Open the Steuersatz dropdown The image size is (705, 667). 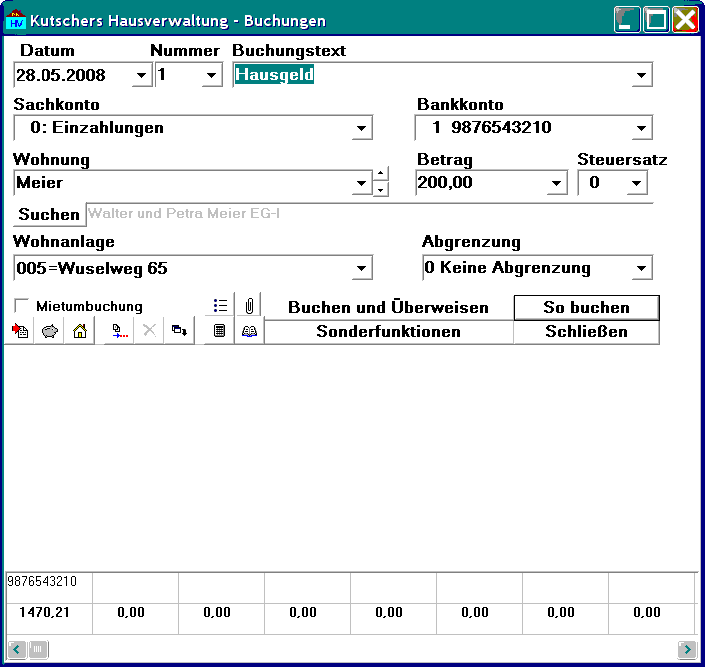(x=636, y=183)
